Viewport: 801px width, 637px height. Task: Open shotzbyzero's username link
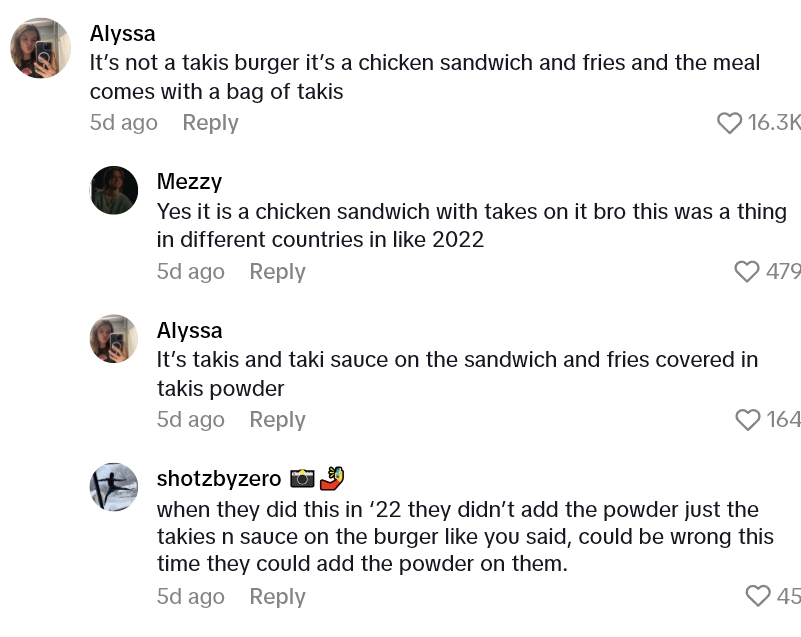[x=219, y=479]
